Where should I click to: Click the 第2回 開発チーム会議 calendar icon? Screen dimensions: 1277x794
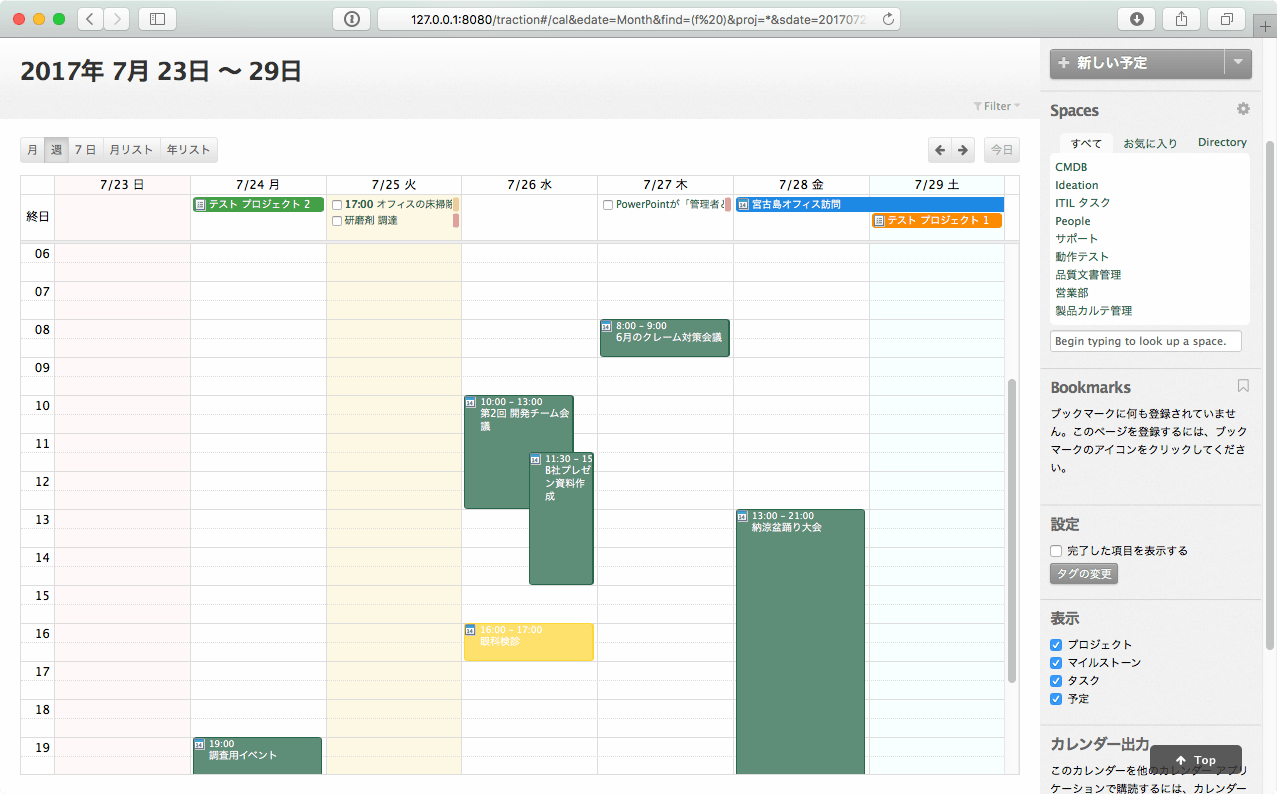471,402
